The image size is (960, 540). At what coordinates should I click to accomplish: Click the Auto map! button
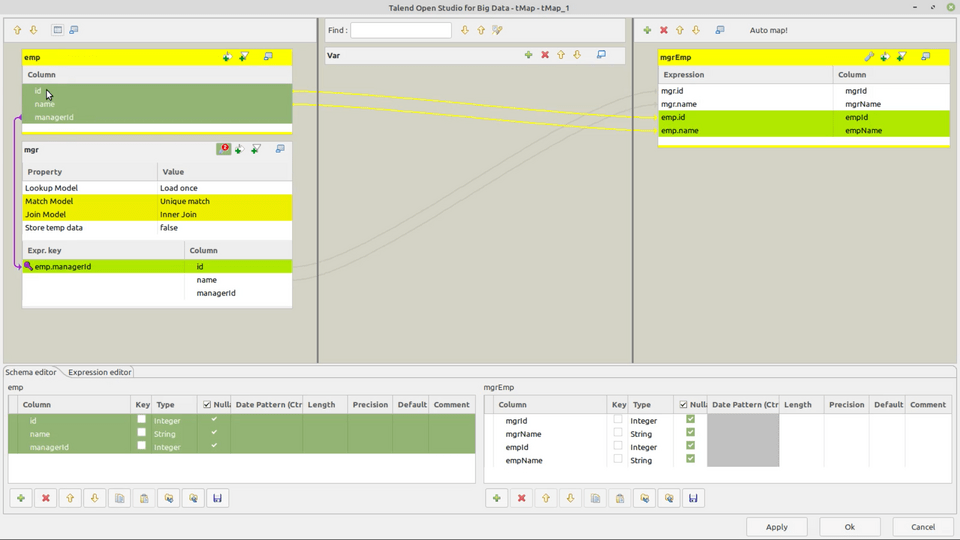tap(768, 30)
